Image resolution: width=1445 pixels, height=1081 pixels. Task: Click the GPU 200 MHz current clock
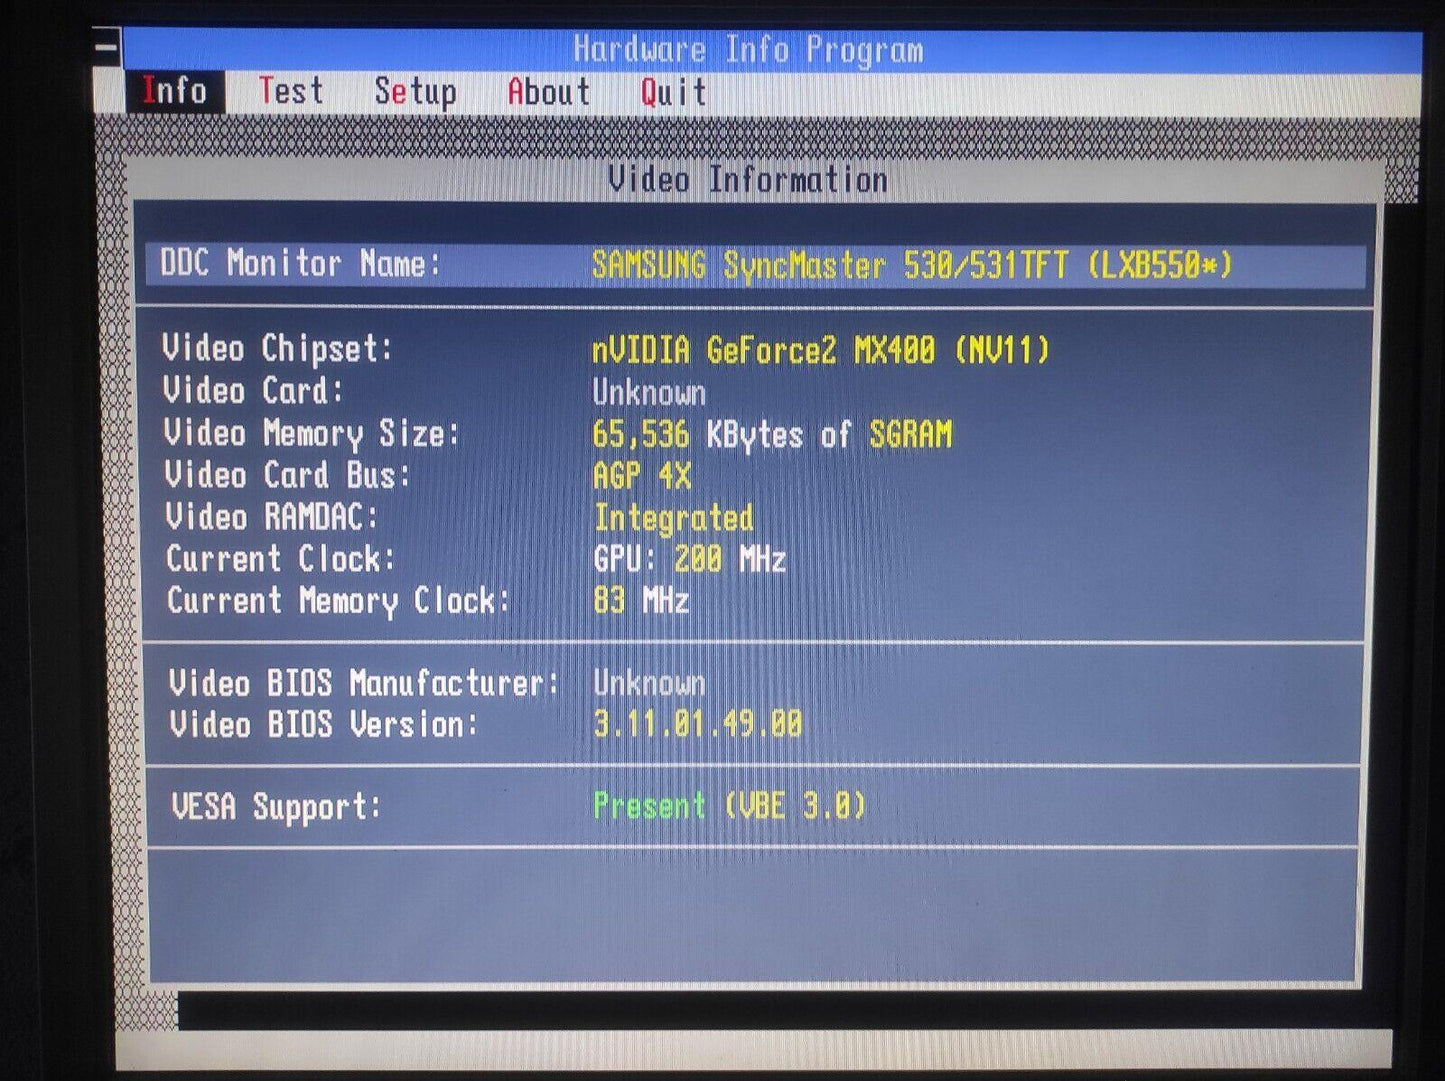pyautogui.click(x=689, y=559)
